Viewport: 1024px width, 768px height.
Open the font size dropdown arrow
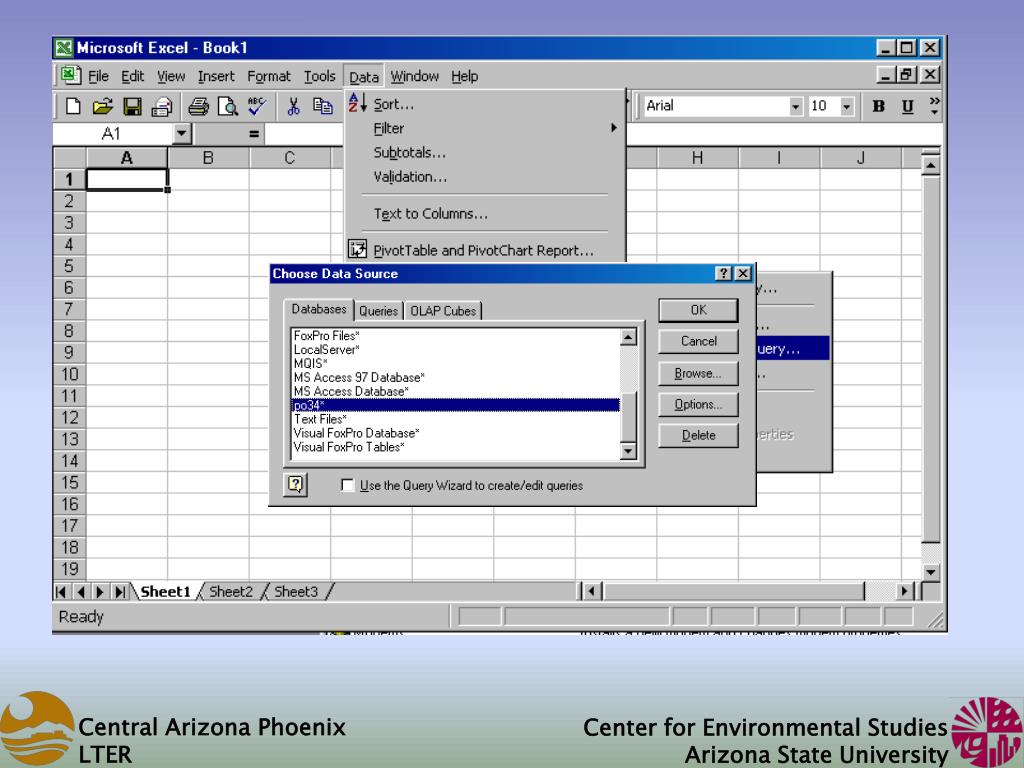[x=847, y=106]
